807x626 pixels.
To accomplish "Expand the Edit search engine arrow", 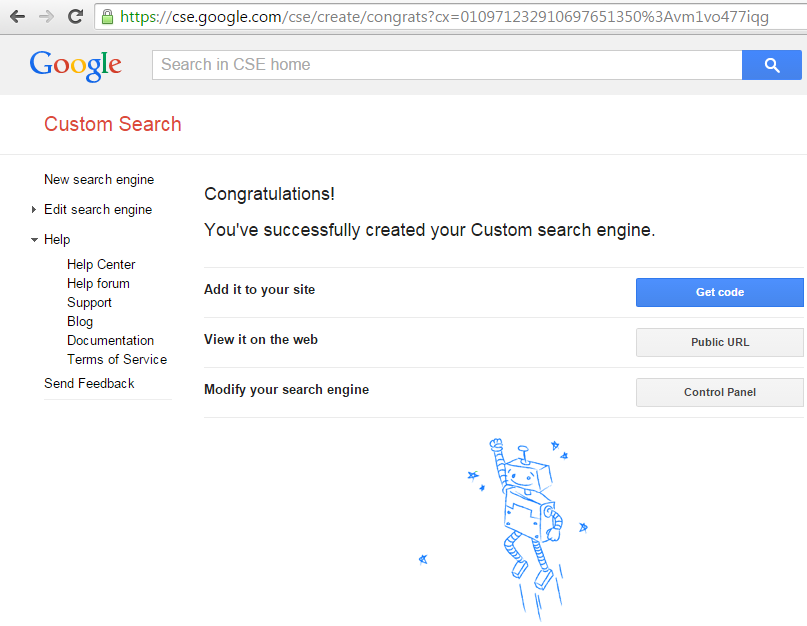I will [33, 210].
